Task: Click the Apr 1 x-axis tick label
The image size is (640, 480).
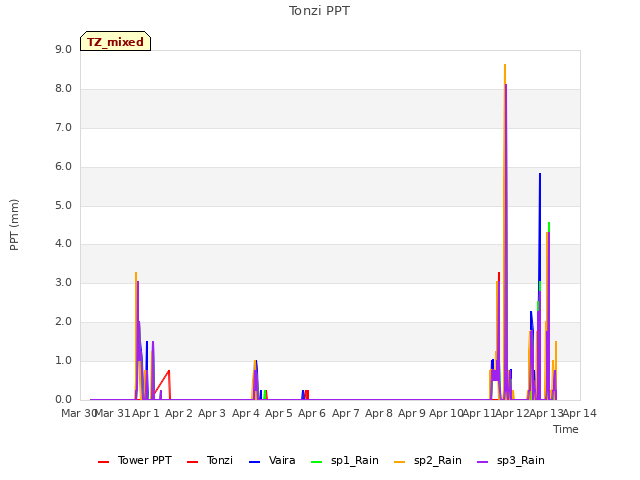Action: [146, 413]
